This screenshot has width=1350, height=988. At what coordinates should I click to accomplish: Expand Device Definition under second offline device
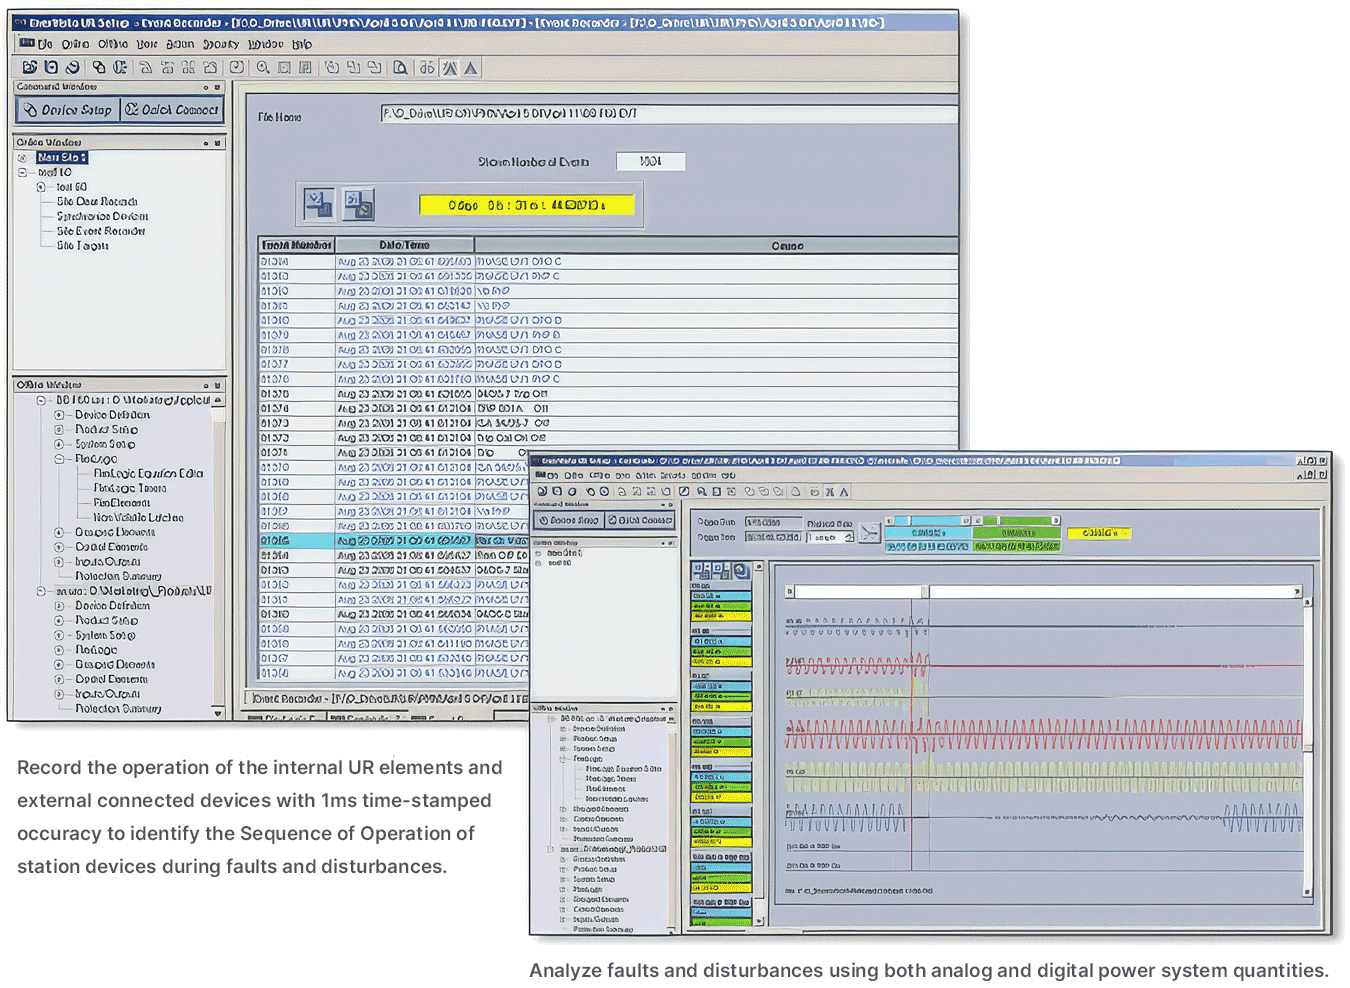[x=59, y=606]
